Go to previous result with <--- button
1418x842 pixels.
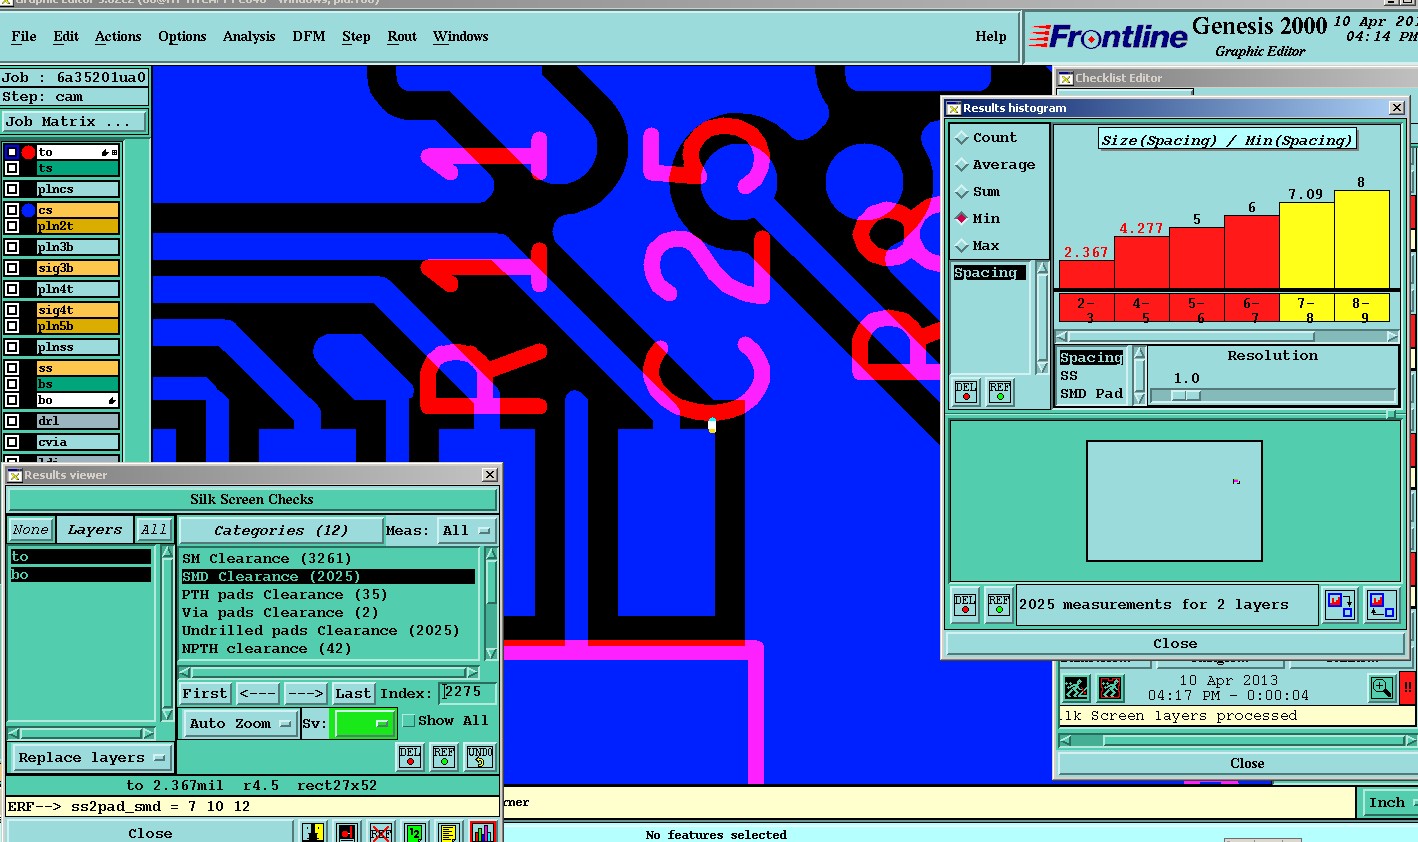coord(257,693)
